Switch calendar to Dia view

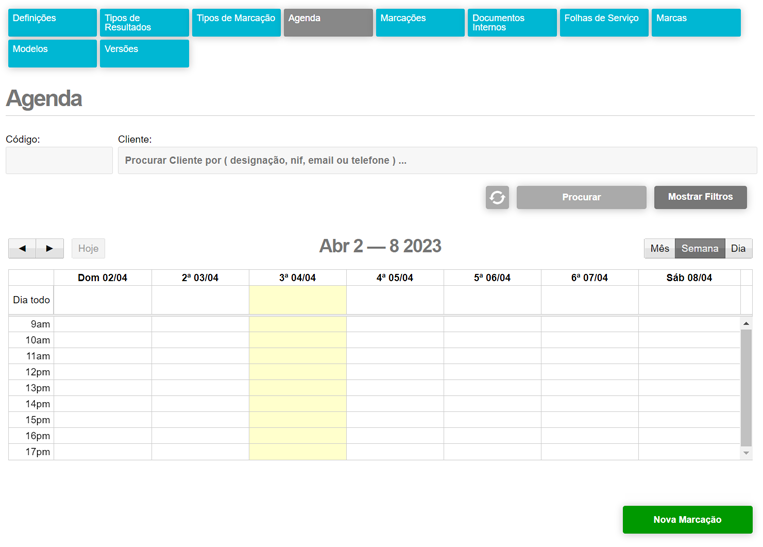(738, 248)
